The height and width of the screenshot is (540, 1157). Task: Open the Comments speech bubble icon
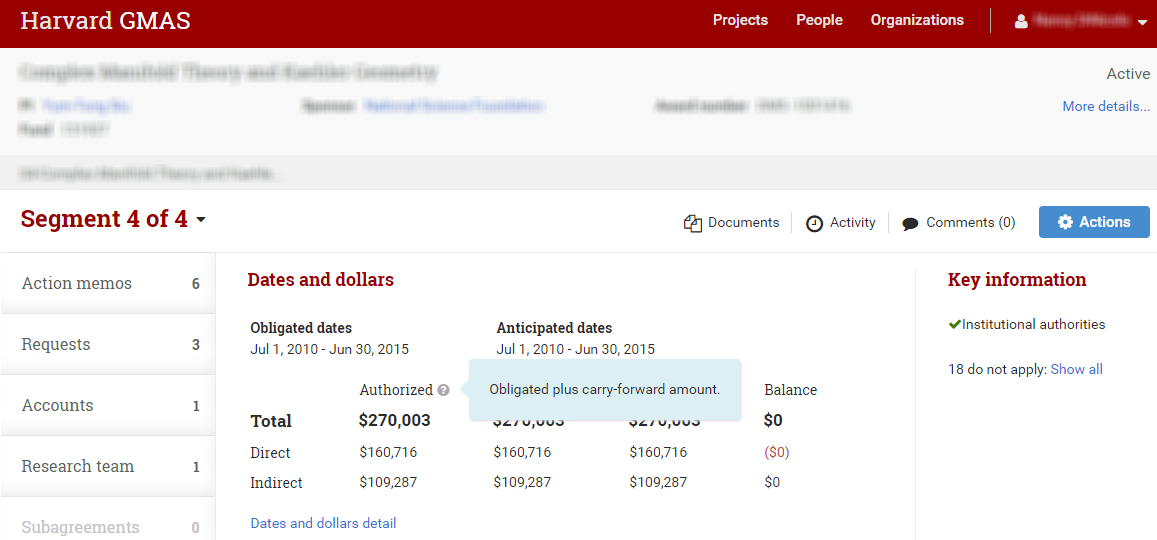point(911,224)
